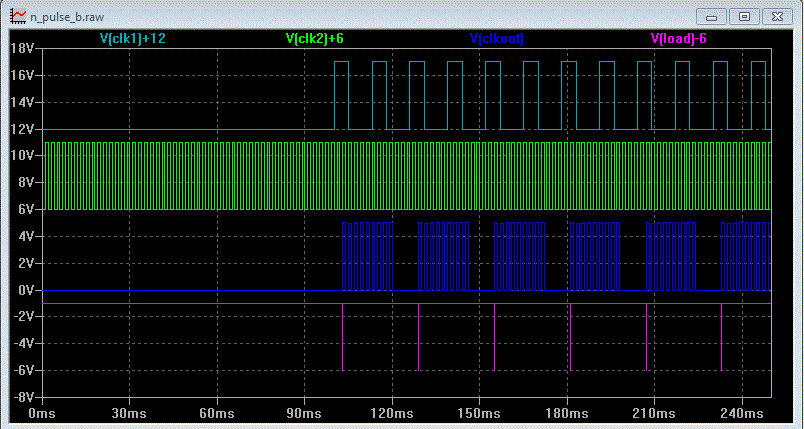Screen dimensions: 804x429
Task: Close the n_pulse_b.raw plot window
Action: pos(777,17)
